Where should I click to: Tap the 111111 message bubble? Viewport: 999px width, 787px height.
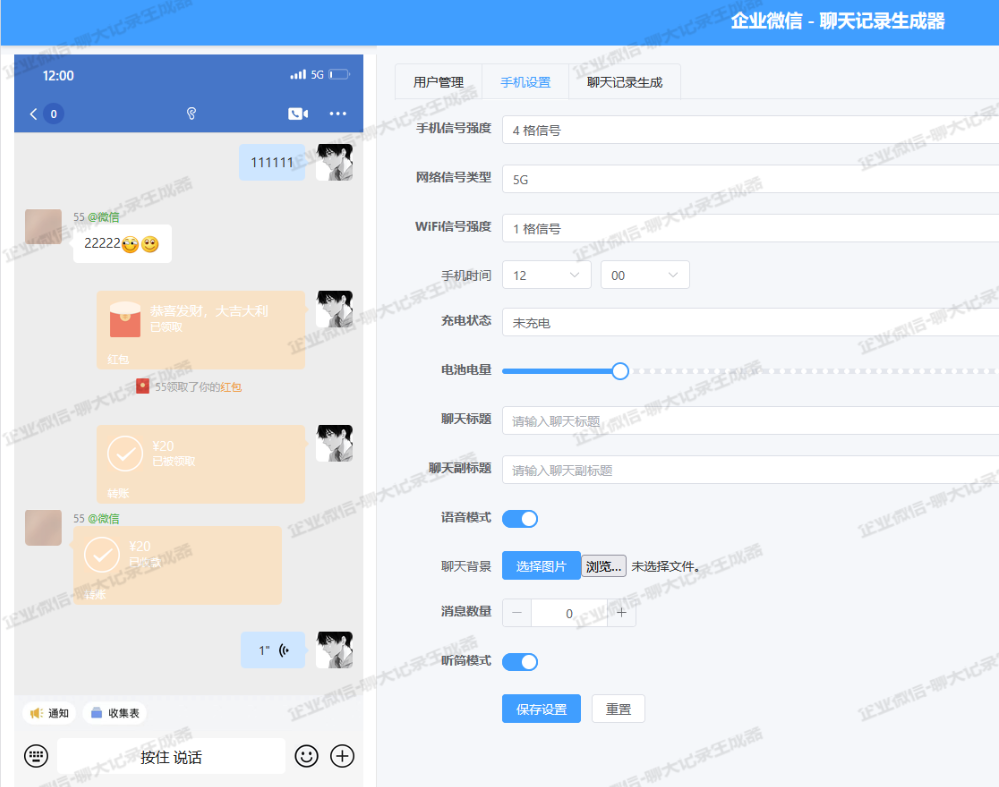272,162
